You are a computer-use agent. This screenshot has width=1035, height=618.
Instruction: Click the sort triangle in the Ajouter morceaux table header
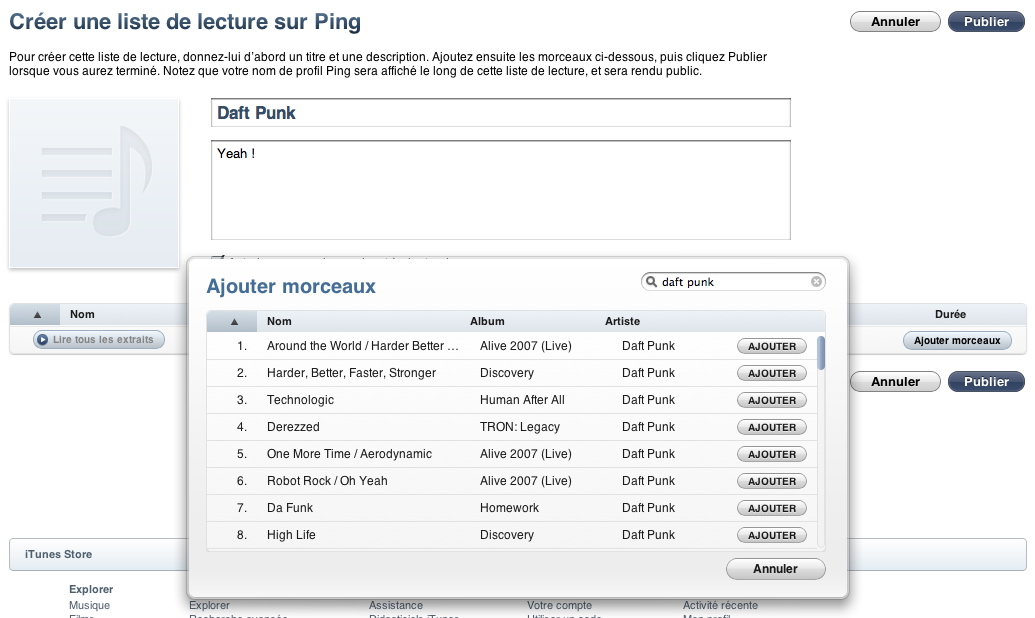coord(234,322)
